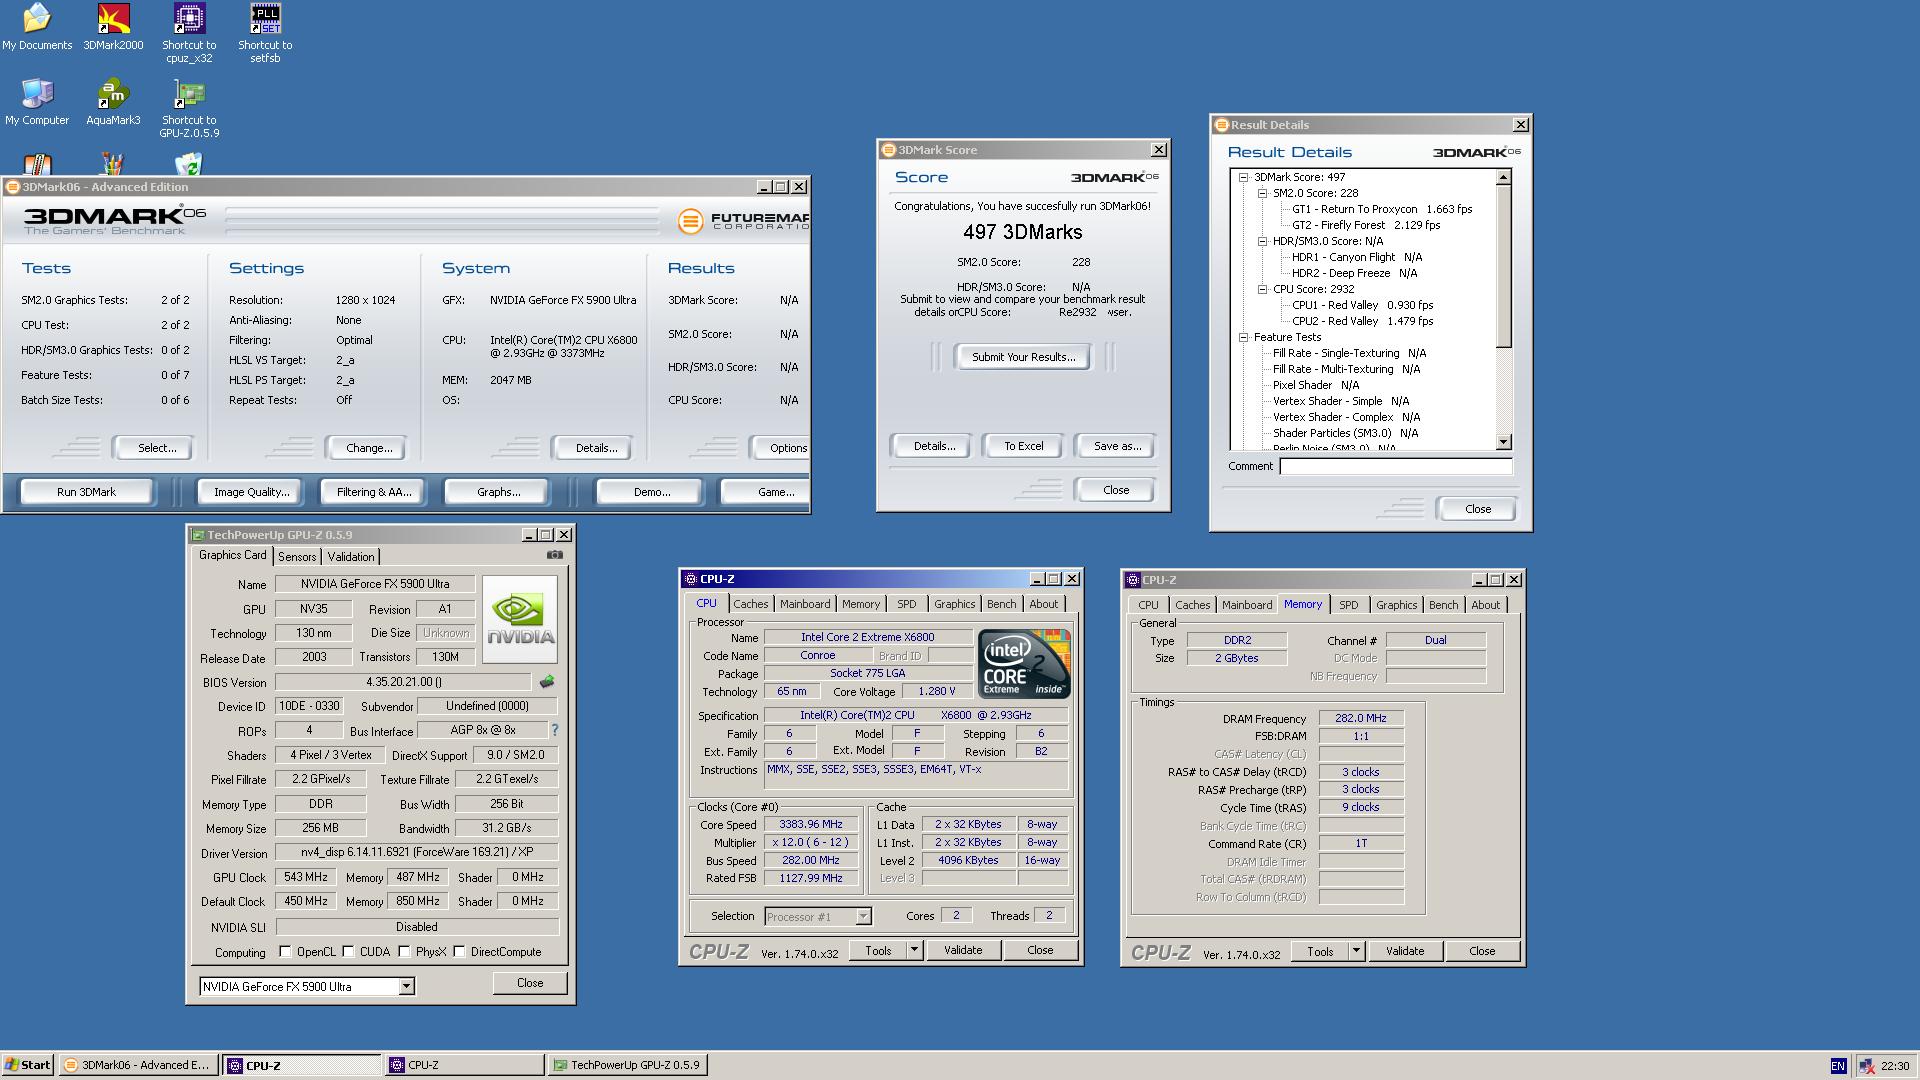Screen dimensions: 1920x1080
Task: Collapse the HDR/SM3.0 Score tree node
Action: point(1263,241)
